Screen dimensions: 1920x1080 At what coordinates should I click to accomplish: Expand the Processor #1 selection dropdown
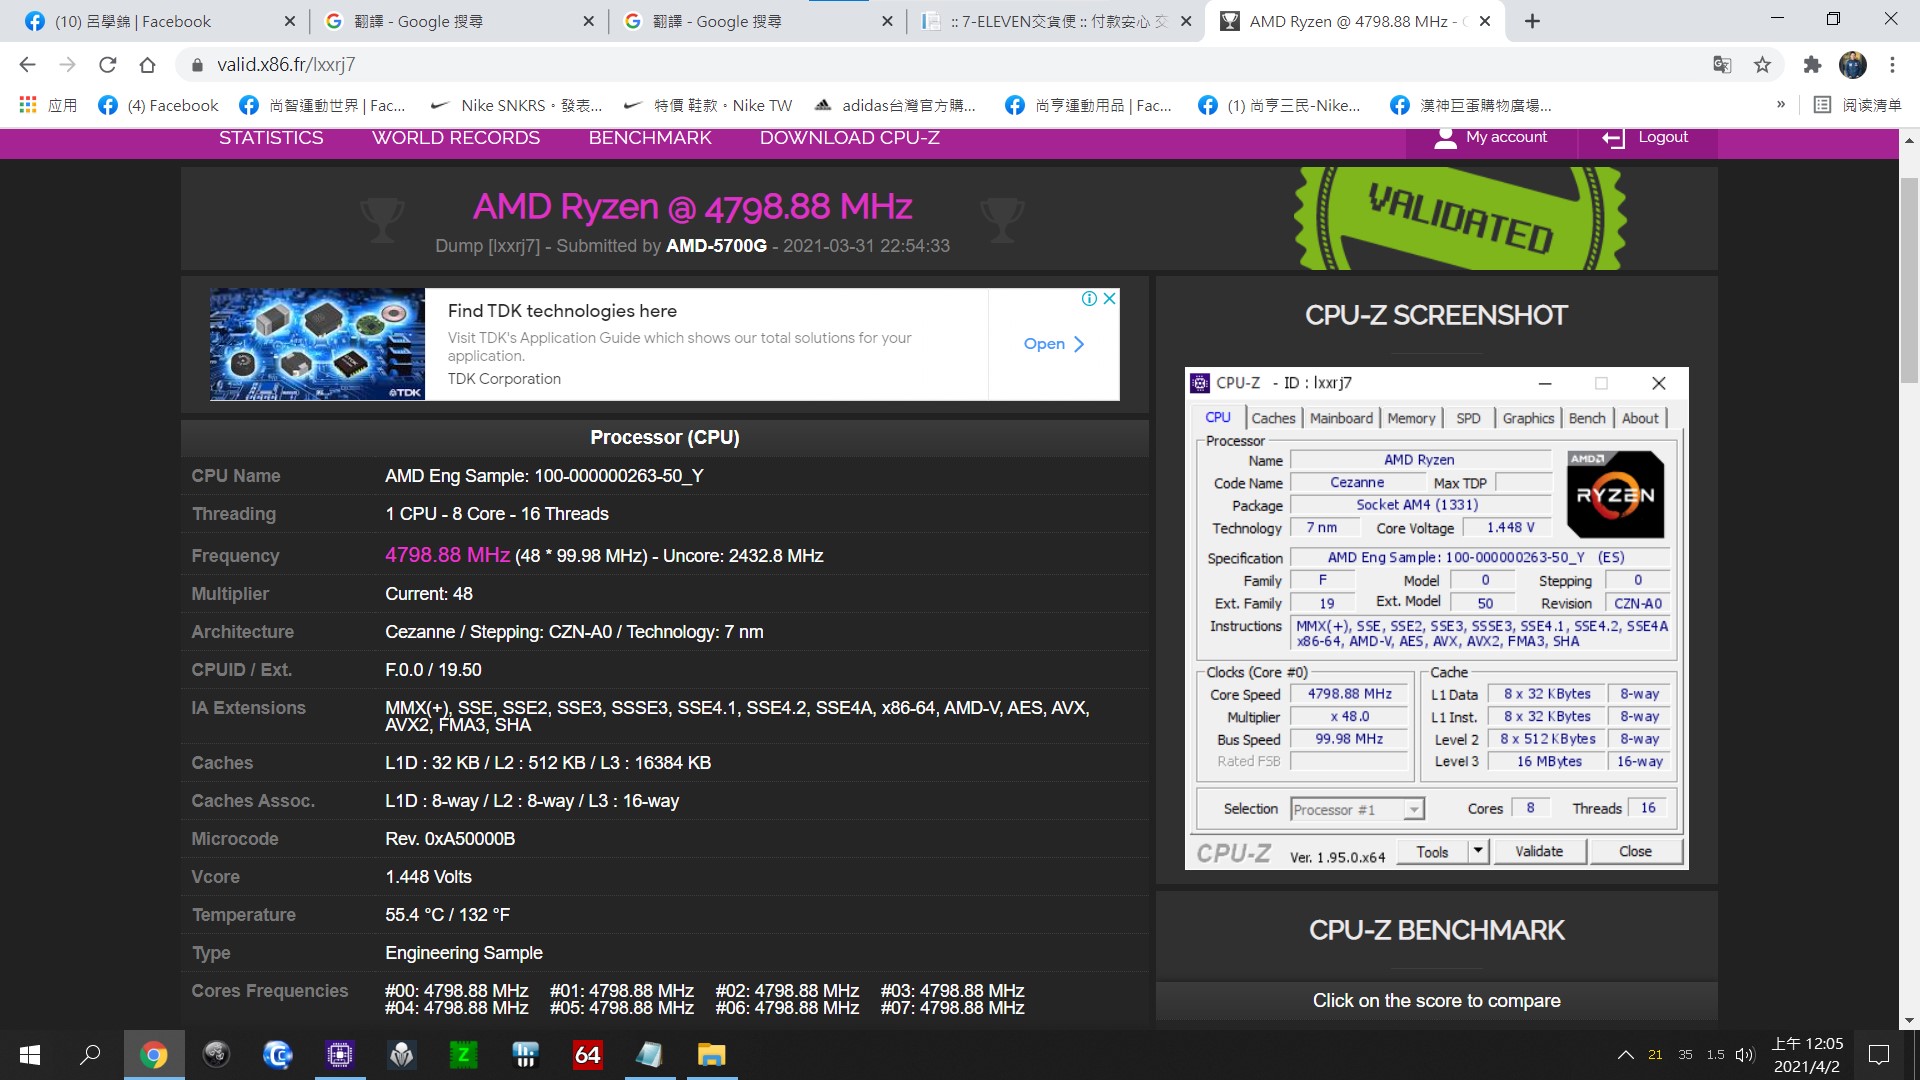coord(1413,809)
